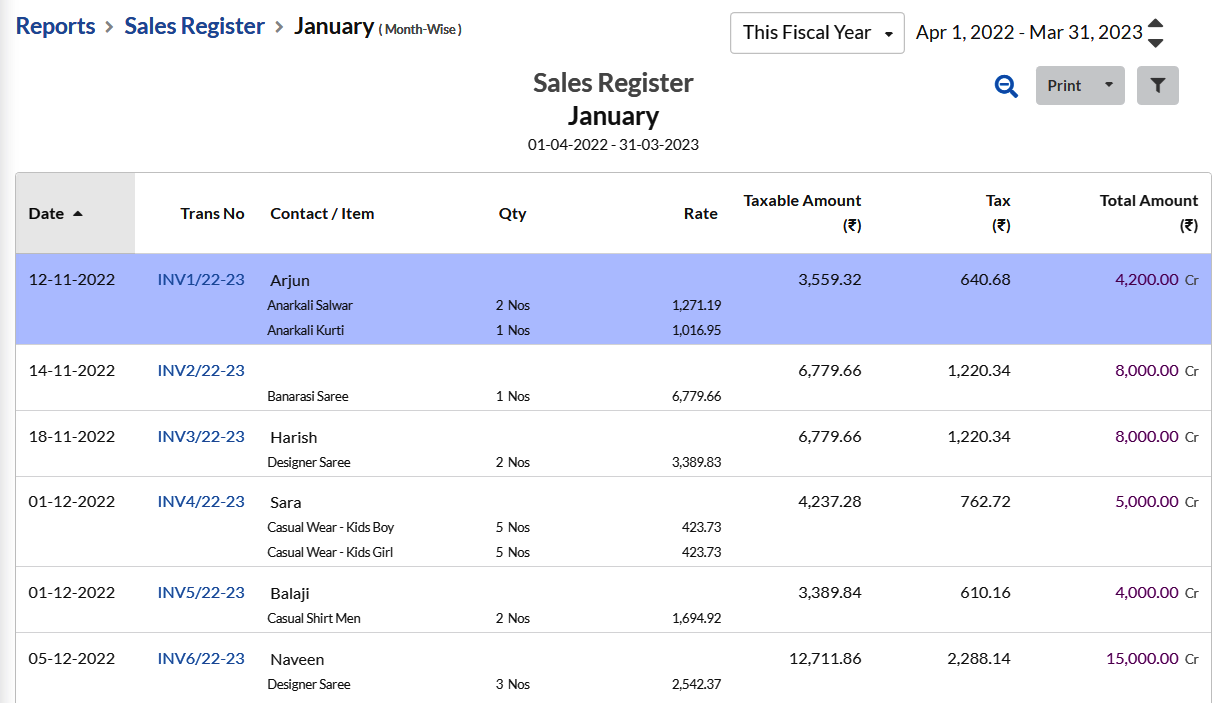
Task: Open invoice INV3/22-23
Action: 201,437
